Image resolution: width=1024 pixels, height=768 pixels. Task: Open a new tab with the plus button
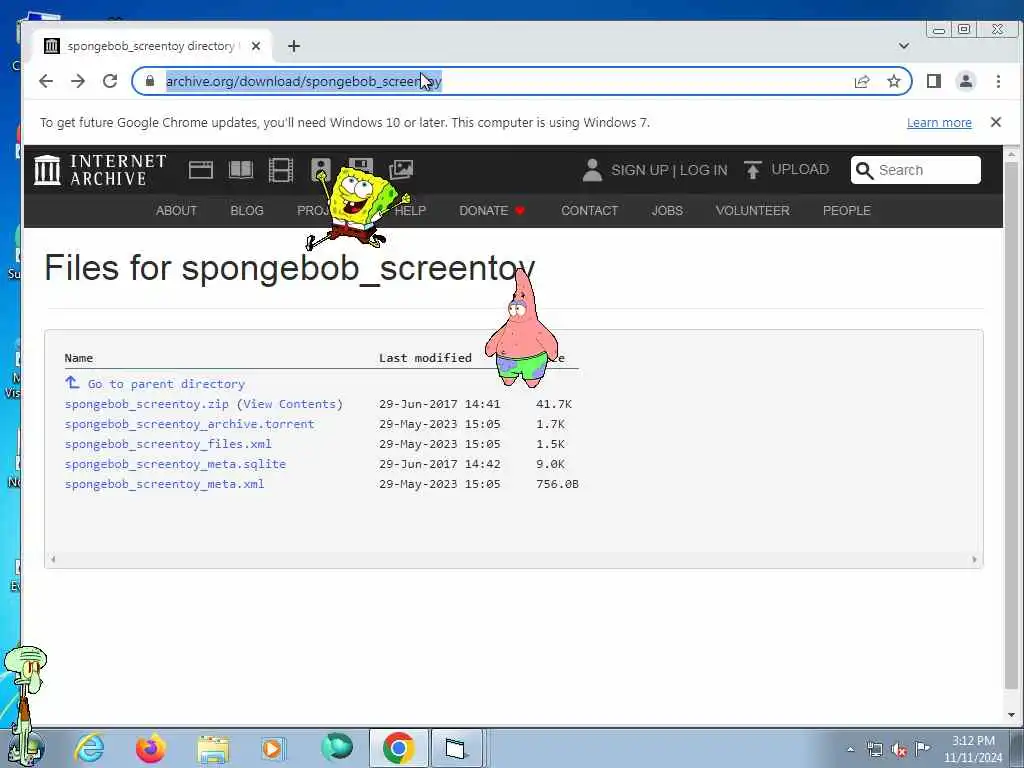[x=294, y=46]
